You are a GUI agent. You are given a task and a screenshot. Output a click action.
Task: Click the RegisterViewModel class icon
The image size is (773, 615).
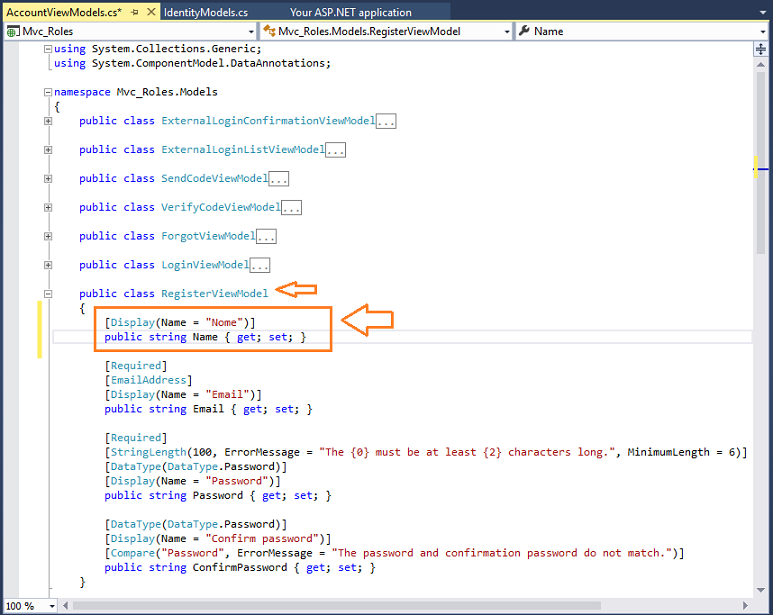[x=269, y=31]
